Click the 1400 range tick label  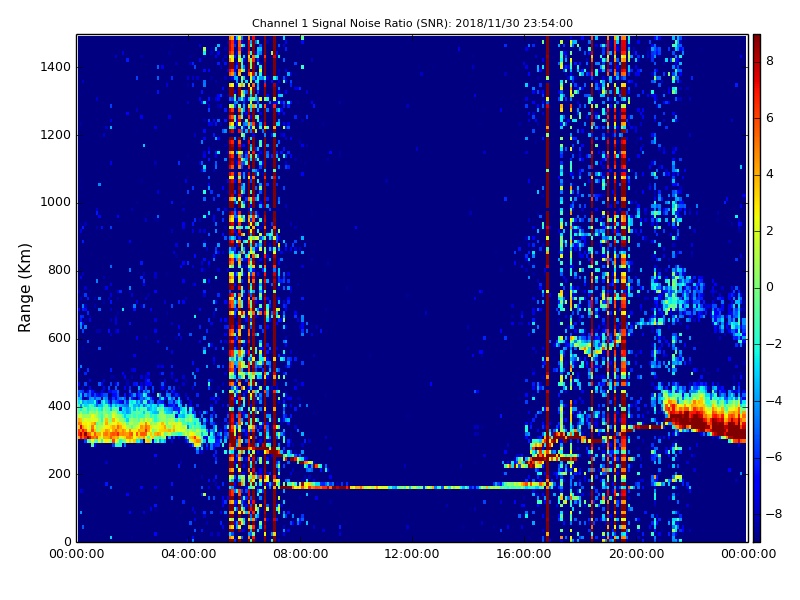click(x=56, y=67)
